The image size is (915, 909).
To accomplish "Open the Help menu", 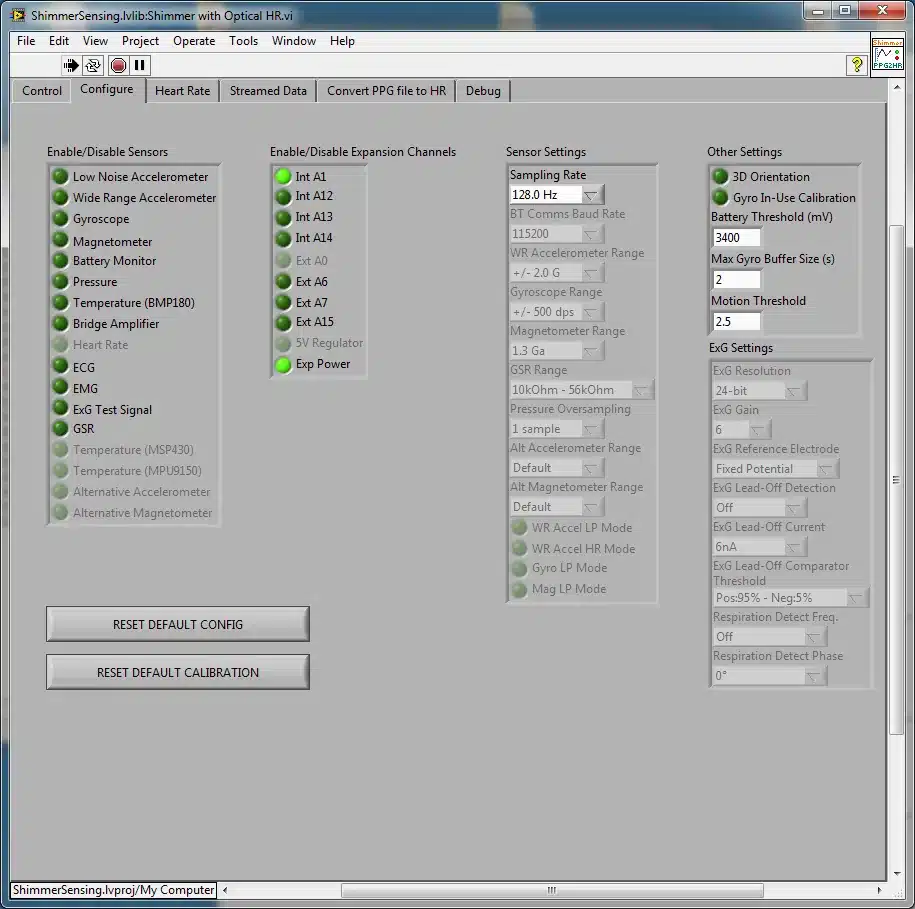I will tap(342, 41).
